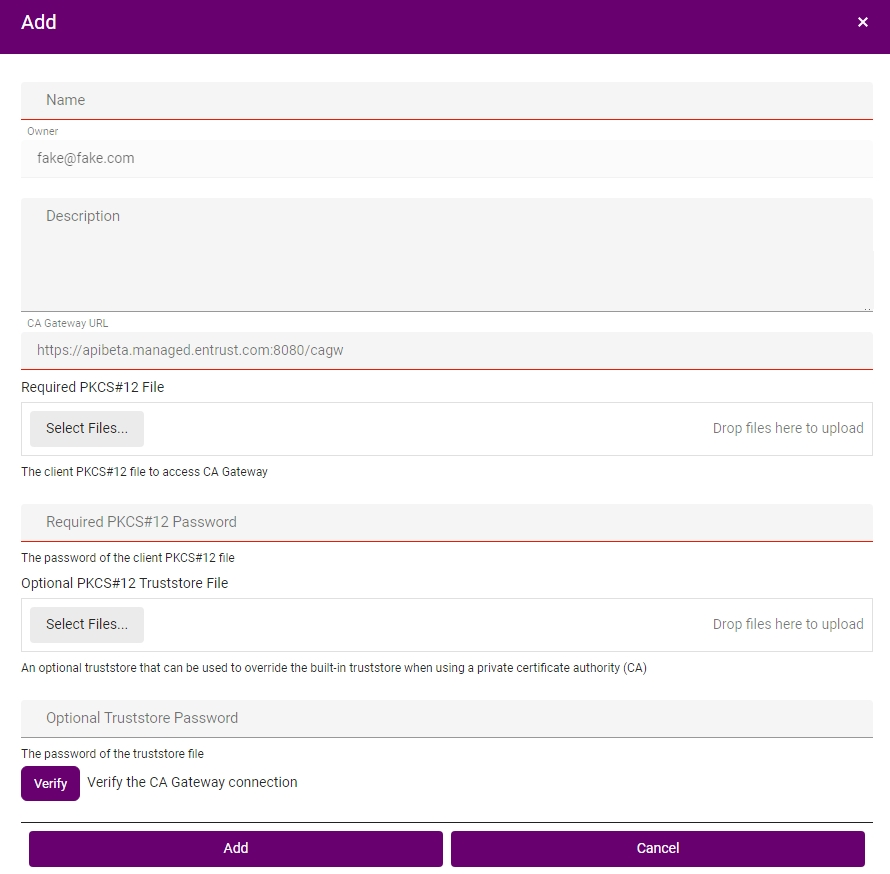Click into the Name input field
Image resolution: width=890 pixels, height=874 pixels.
click(x=447, y=100)
